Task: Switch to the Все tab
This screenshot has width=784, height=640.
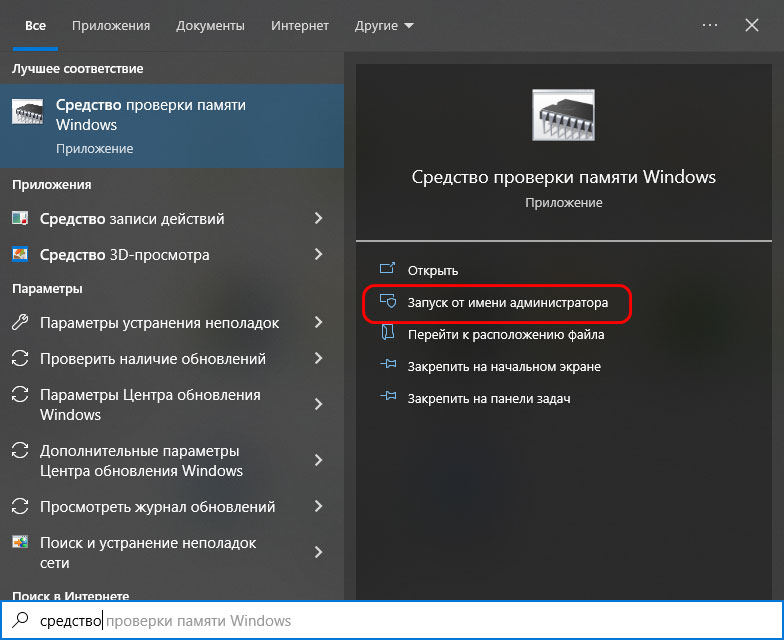Action: (35, 26)
